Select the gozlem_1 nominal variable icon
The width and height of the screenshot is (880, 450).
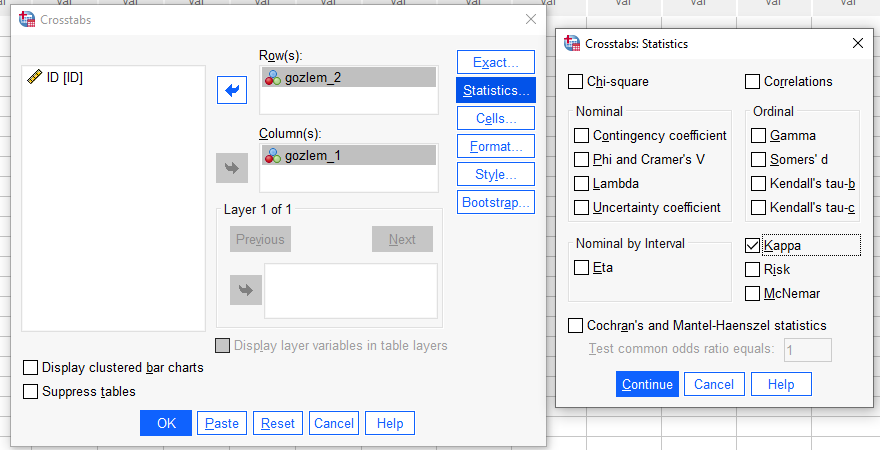coord(272,155)
